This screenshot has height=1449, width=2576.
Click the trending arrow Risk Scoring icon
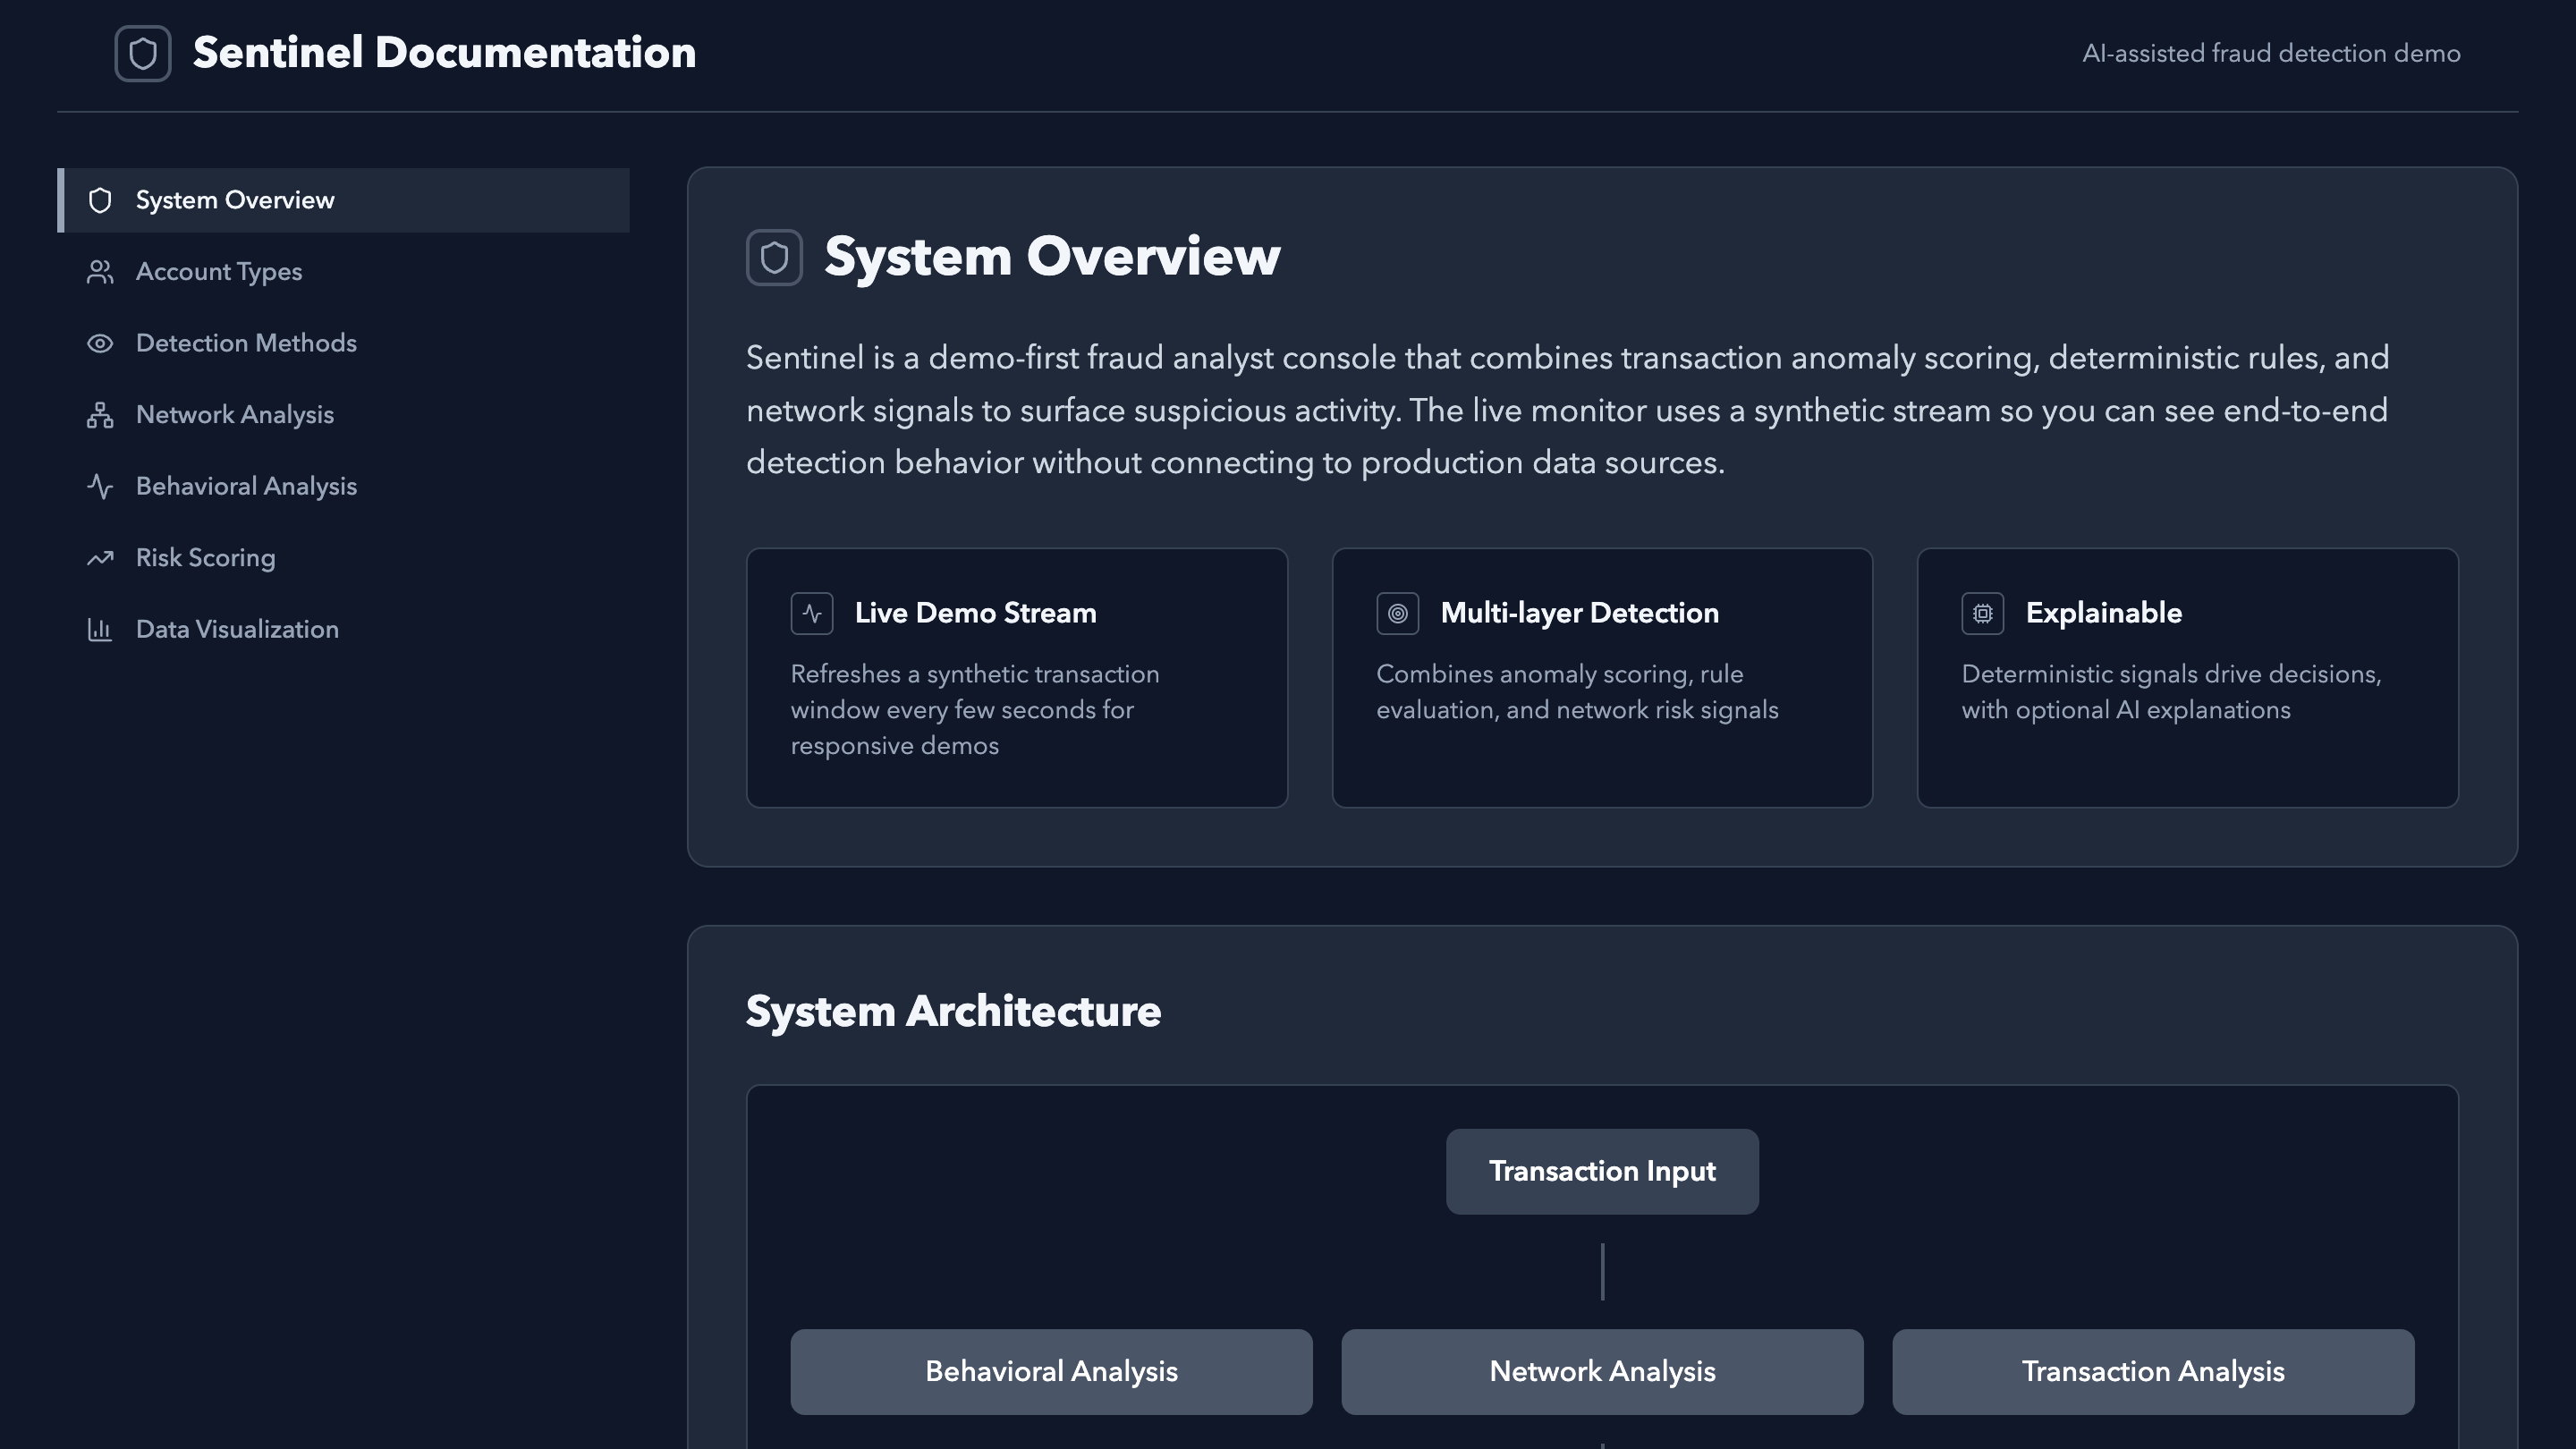100,558
